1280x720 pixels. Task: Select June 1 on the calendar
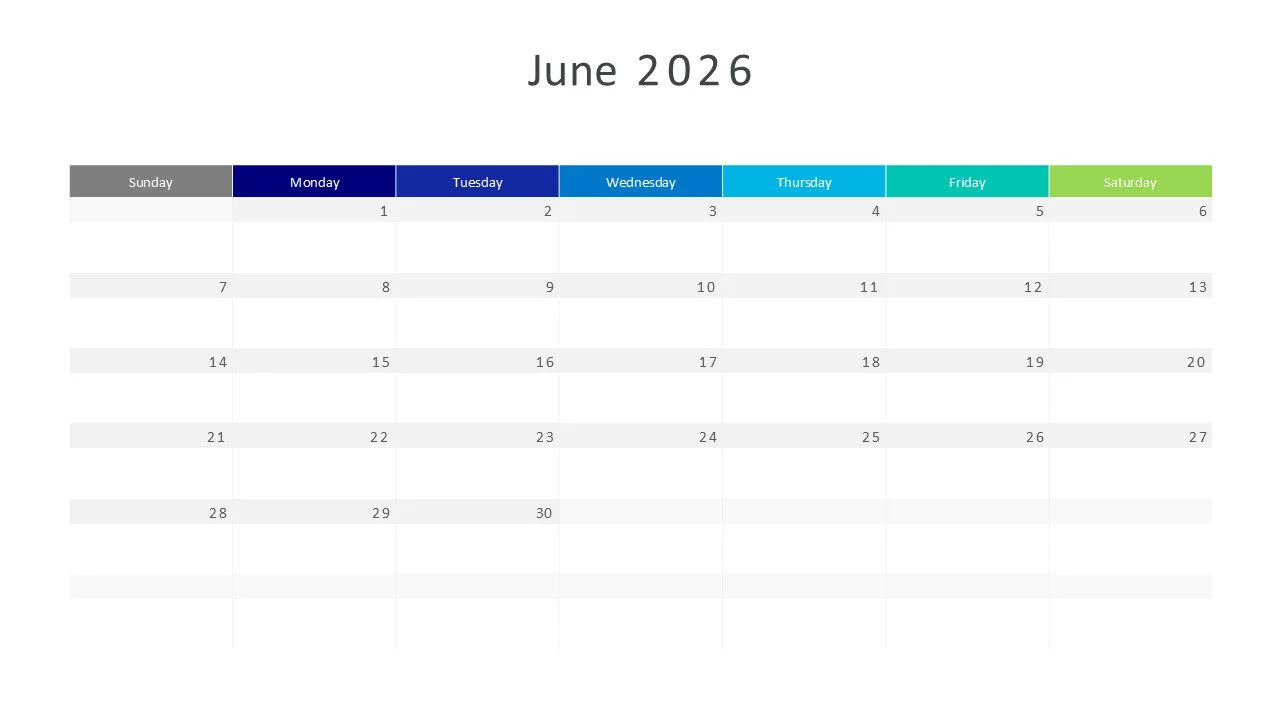[x=383, y=211]
